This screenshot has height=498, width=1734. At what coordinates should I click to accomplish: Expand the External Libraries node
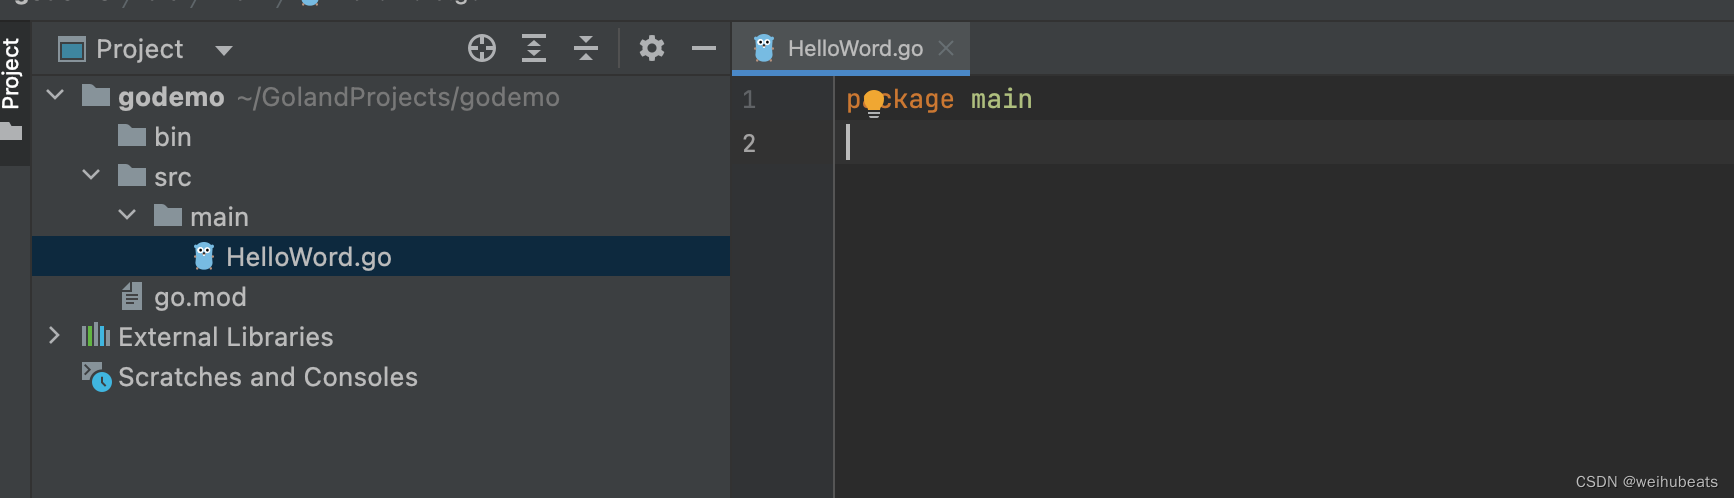(x=55, y=336)
